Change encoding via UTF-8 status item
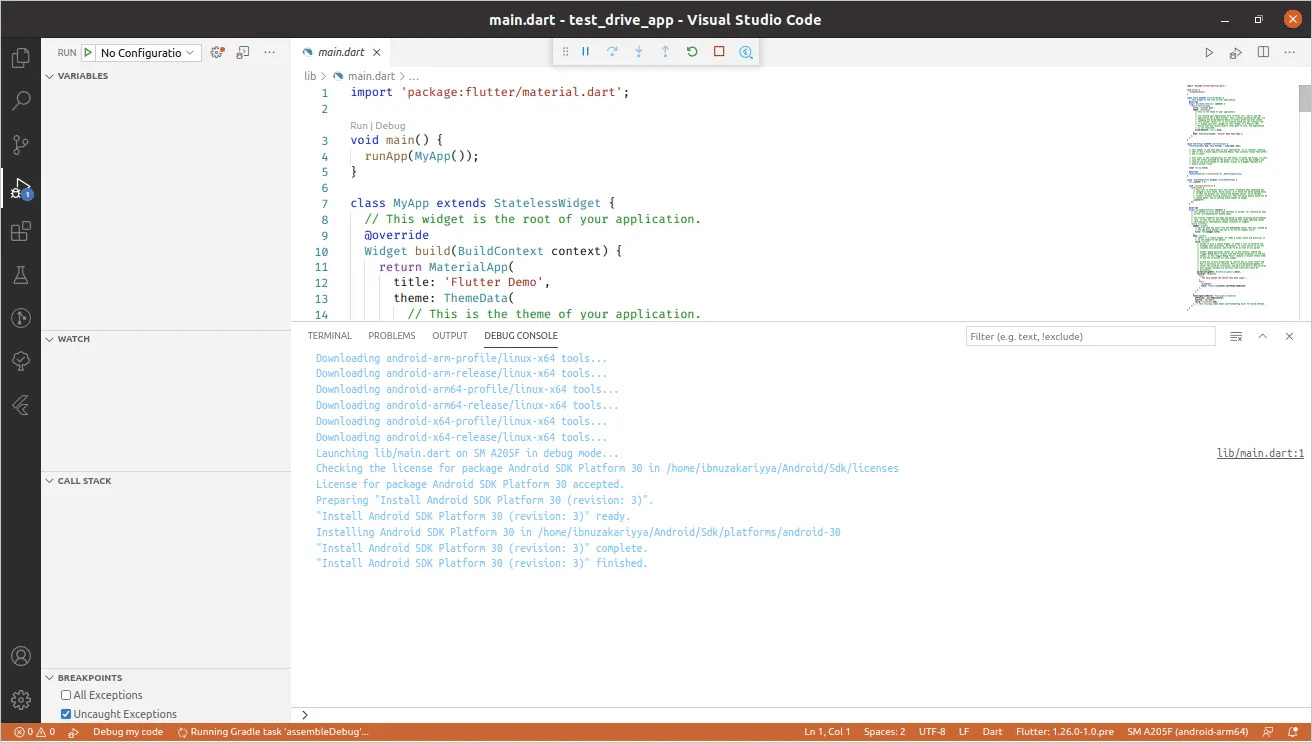 tap(931, 732)
